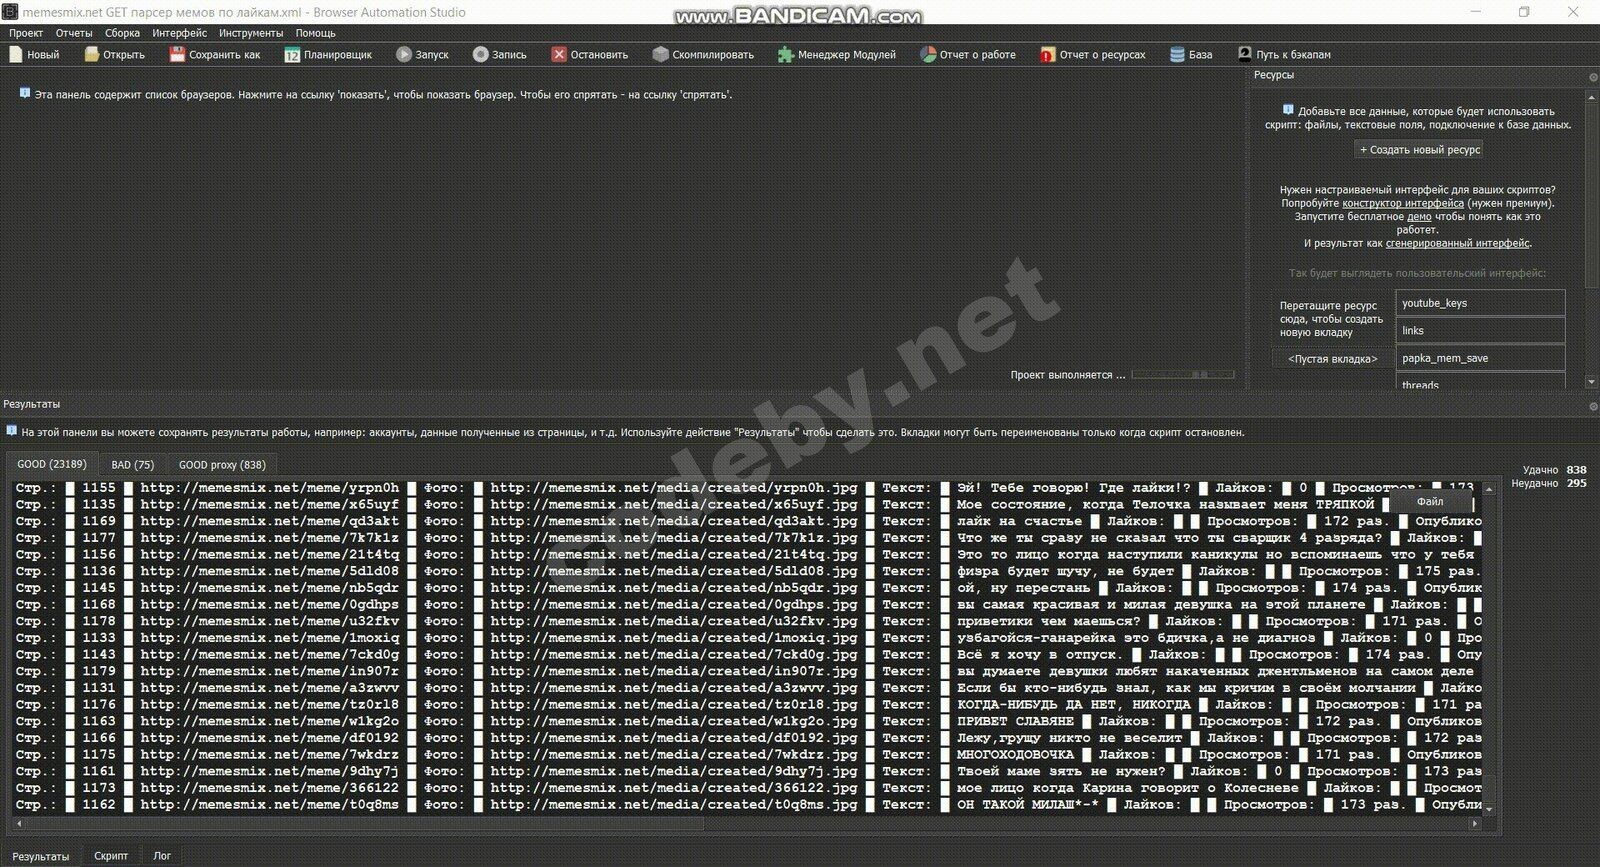Viewport: 1600px width, 867px height.
Task: Click result text КОГДА-НИБУДЬ ДА НЕТ, НИКОГДА
Action: [x=1074, y=705]
